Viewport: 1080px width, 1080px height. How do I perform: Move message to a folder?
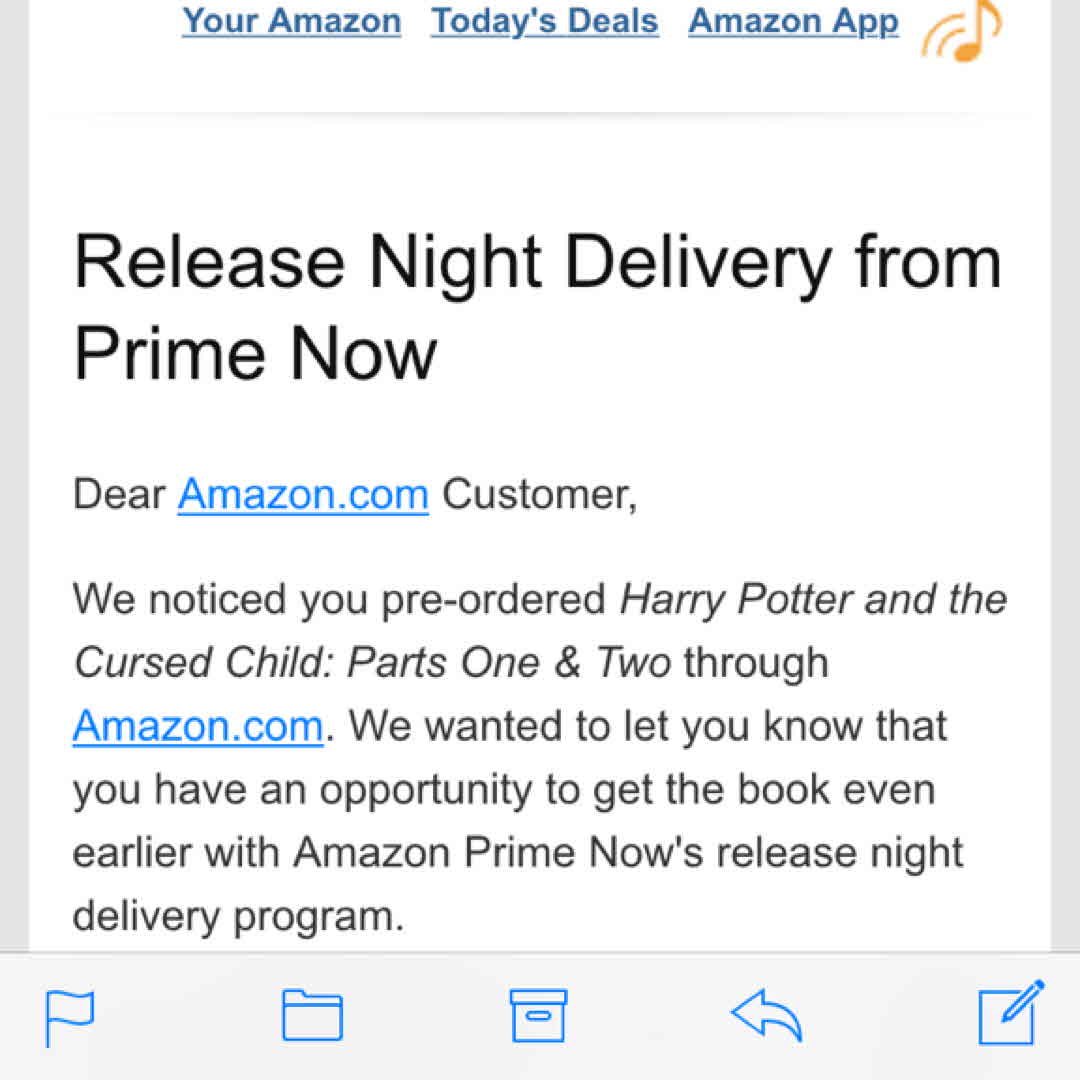click(x=312, y=1016)
